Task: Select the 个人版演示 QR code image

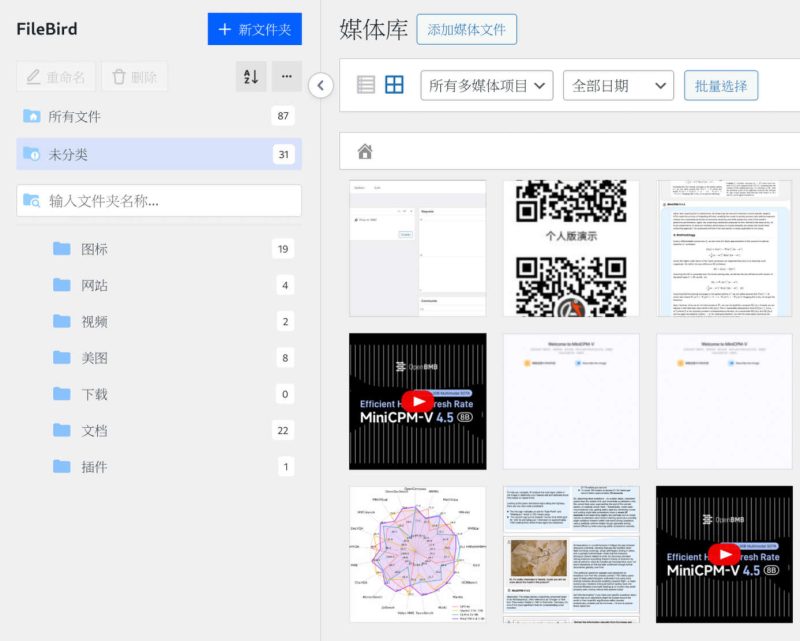Action: click(x=572, y=247)
